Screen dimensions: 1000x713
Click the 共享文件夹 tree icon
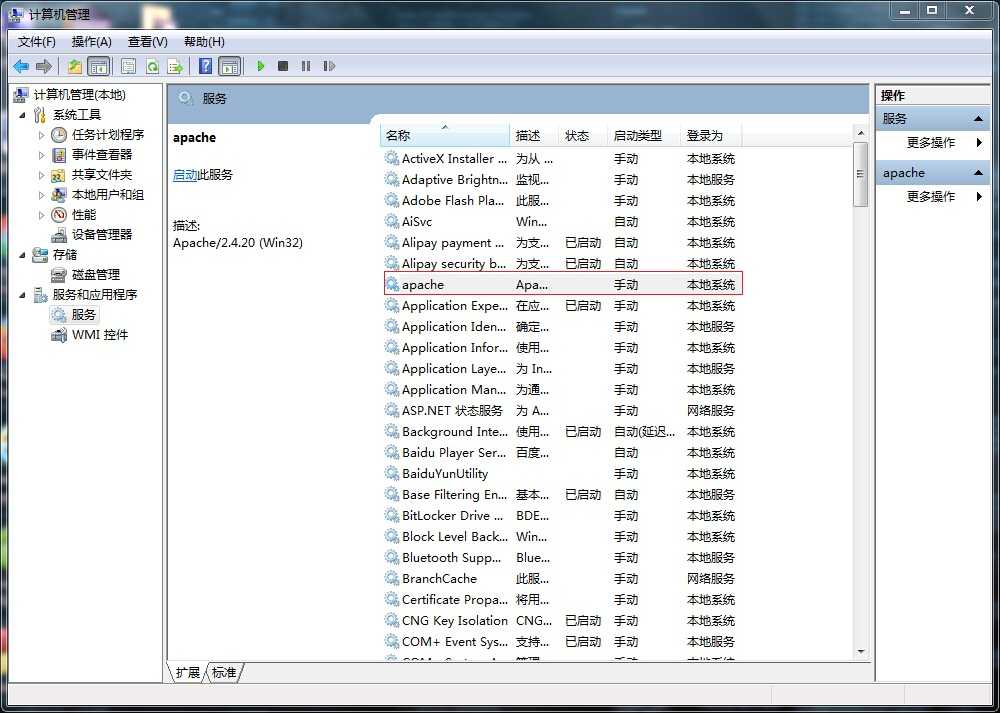(x=59, y=175)
